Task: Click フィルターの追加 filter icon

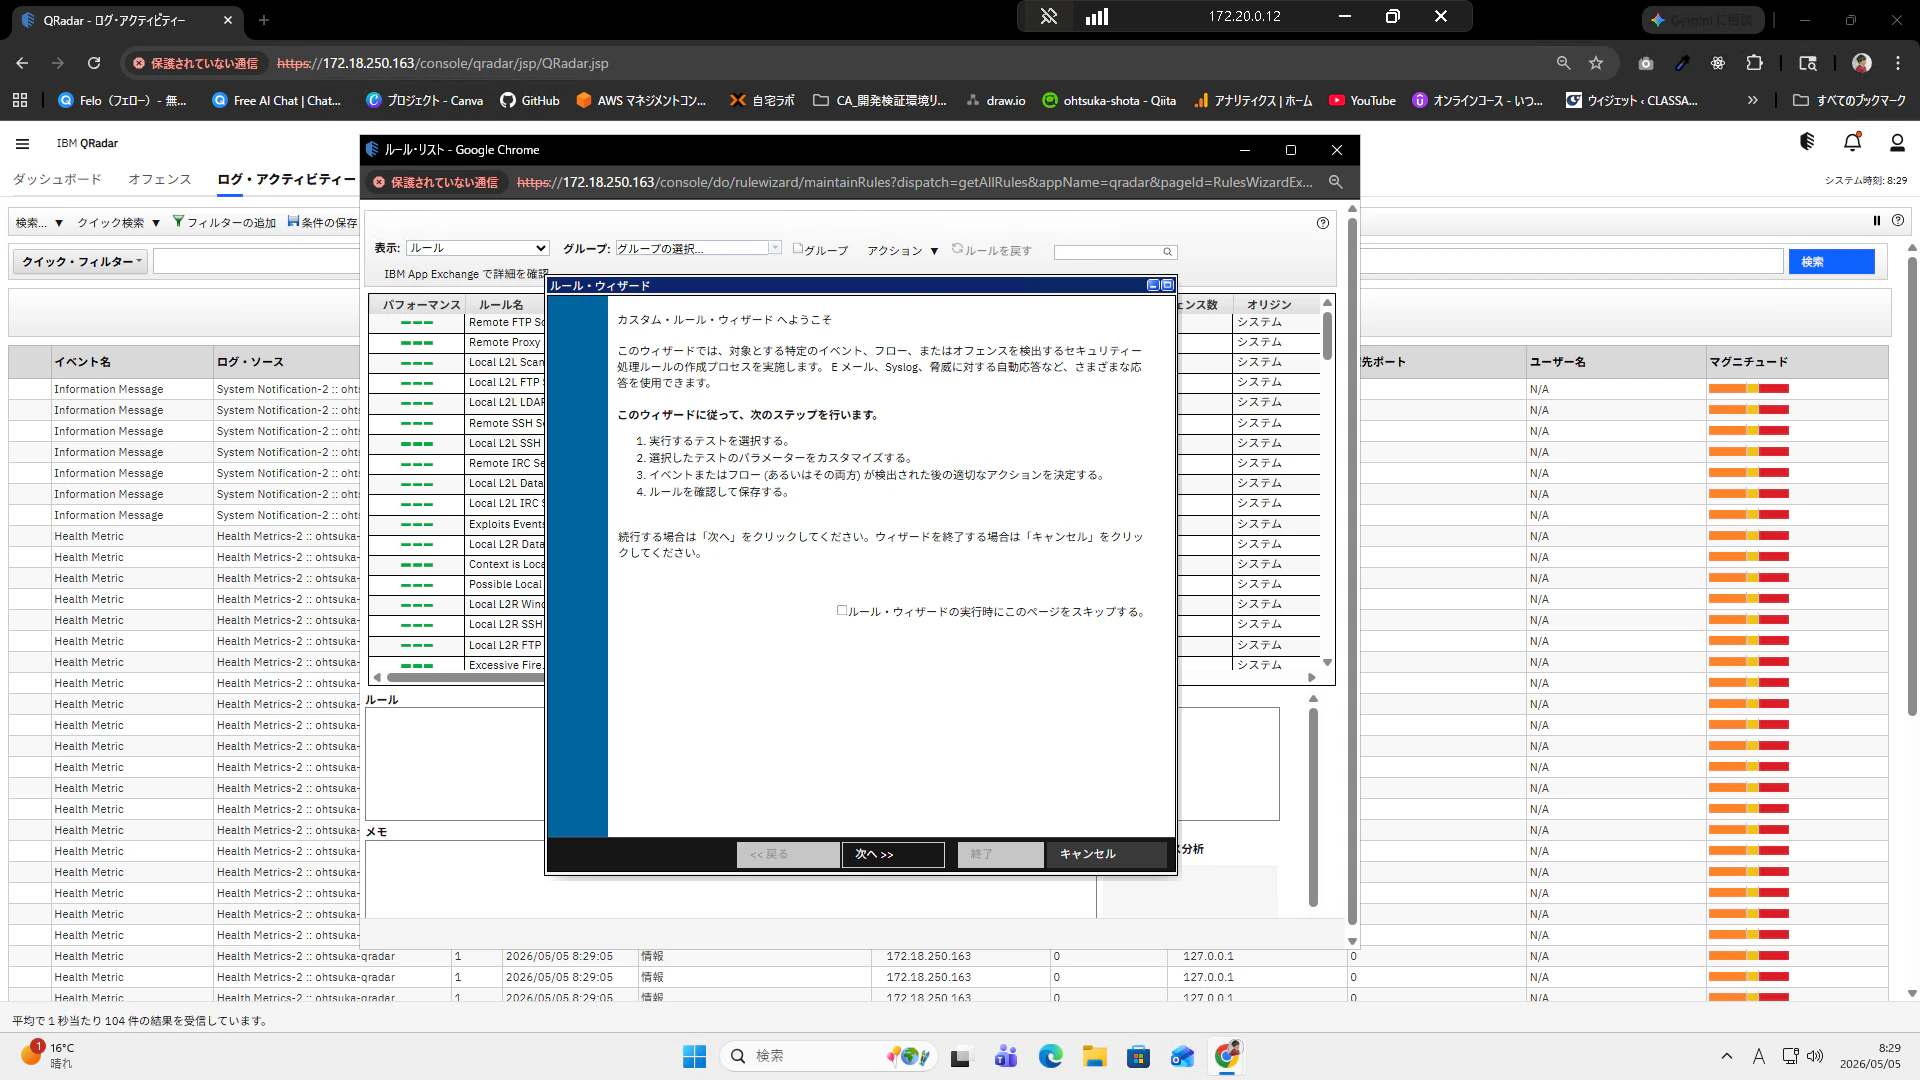Action: pos(178,221)
